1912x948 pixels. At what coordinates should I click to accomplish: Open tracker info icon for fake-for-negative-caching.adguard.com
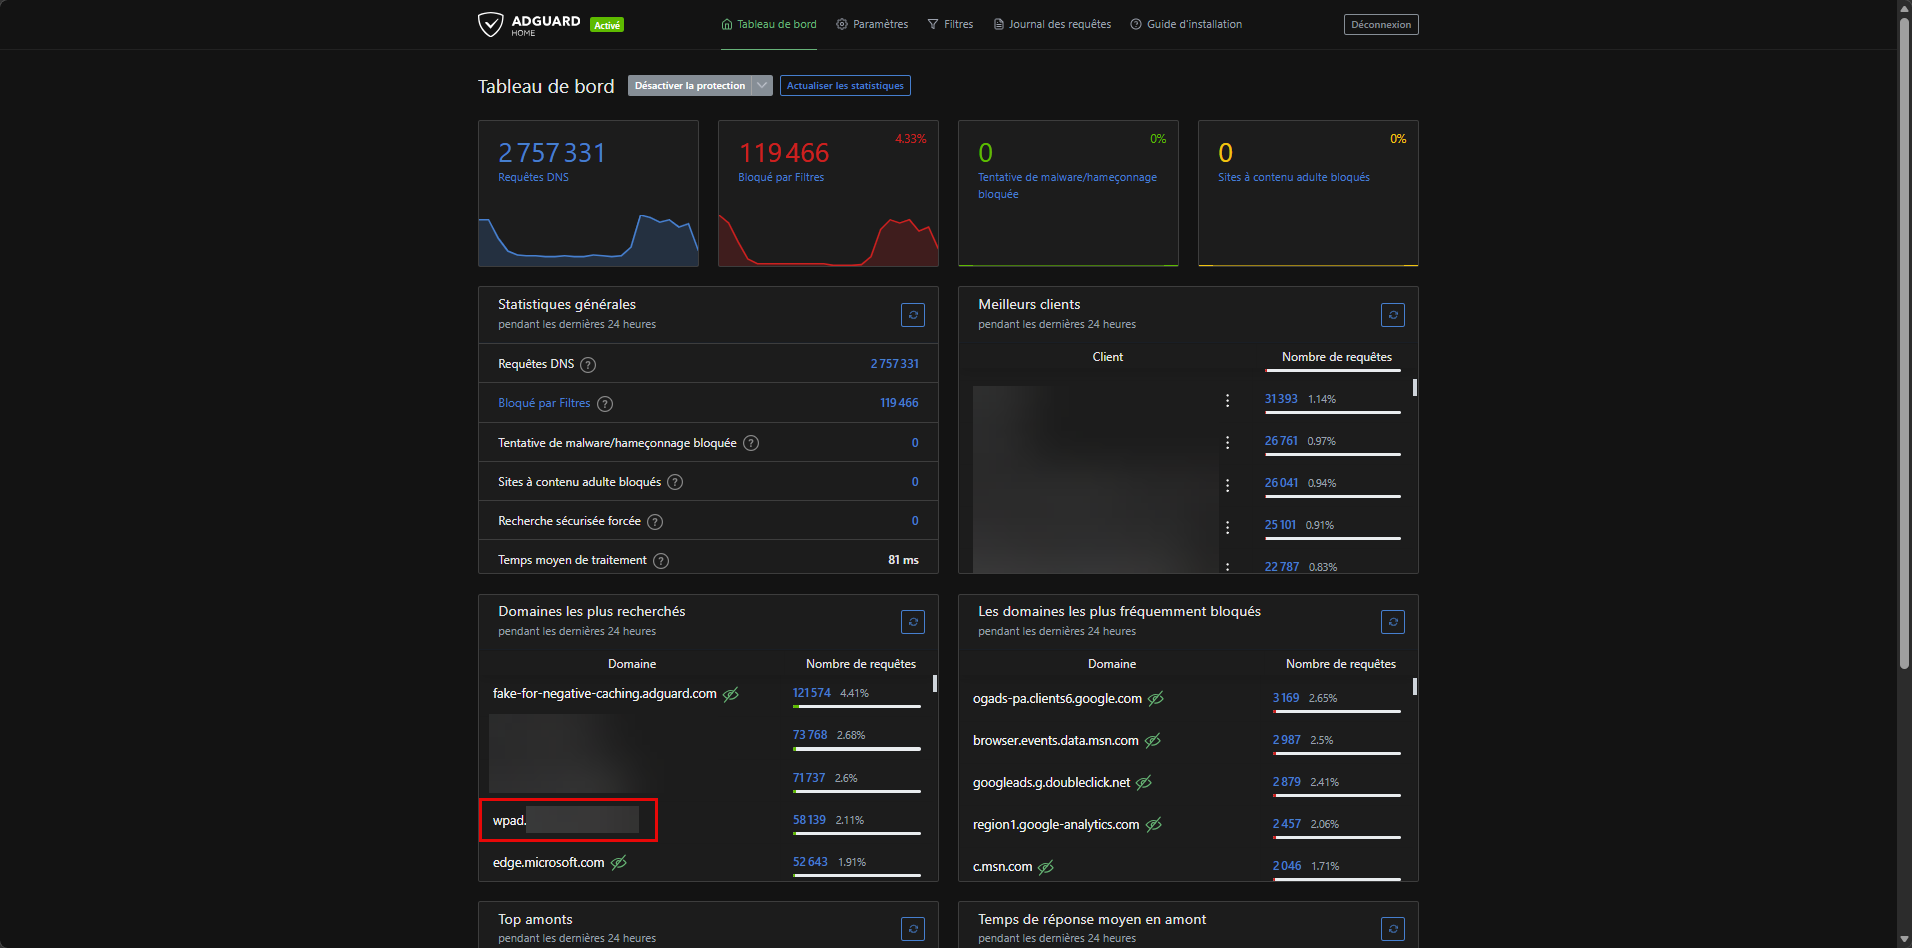point(731,694)
